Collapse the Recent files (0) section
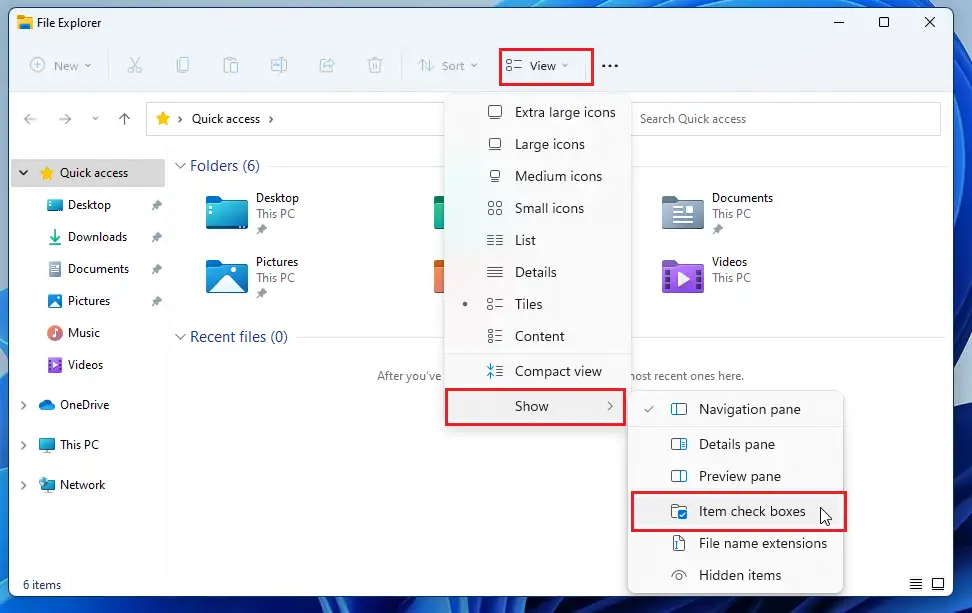 tap(180, 337)
